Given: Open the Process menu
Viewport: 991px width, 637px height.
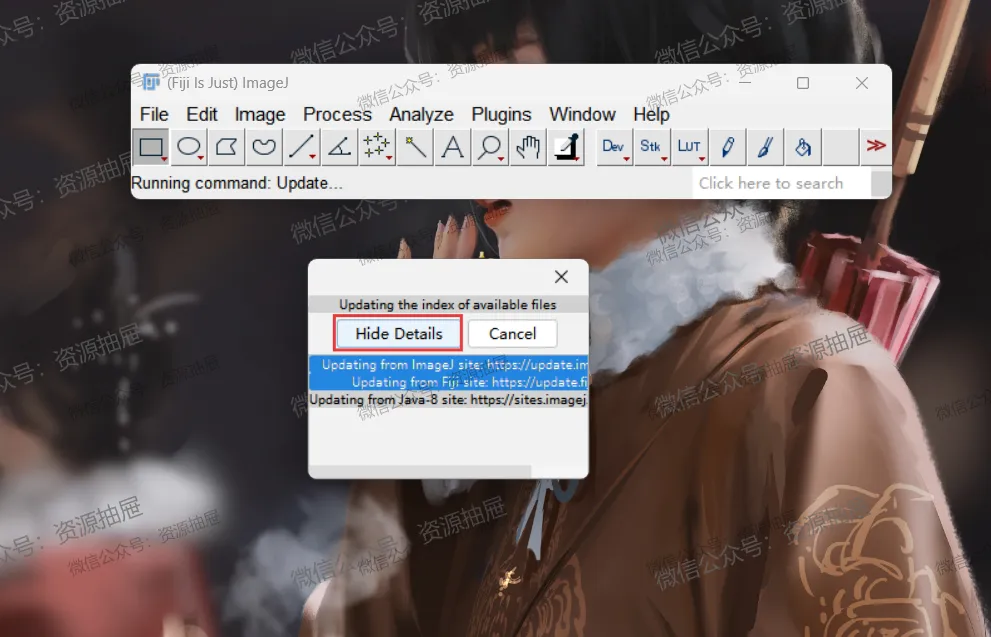Looking at the screenshot, I should [337, 114].
